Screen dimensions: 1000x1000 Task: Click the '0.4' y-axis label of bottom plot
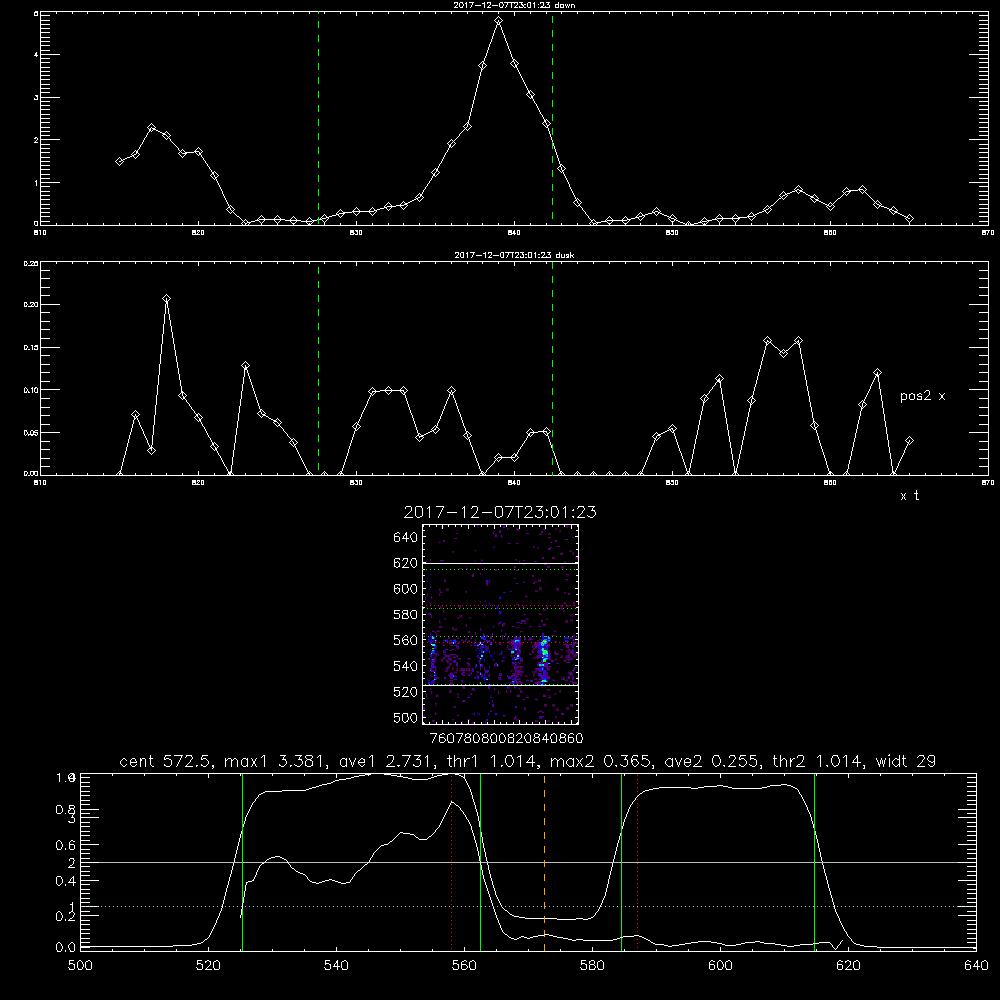65,881
